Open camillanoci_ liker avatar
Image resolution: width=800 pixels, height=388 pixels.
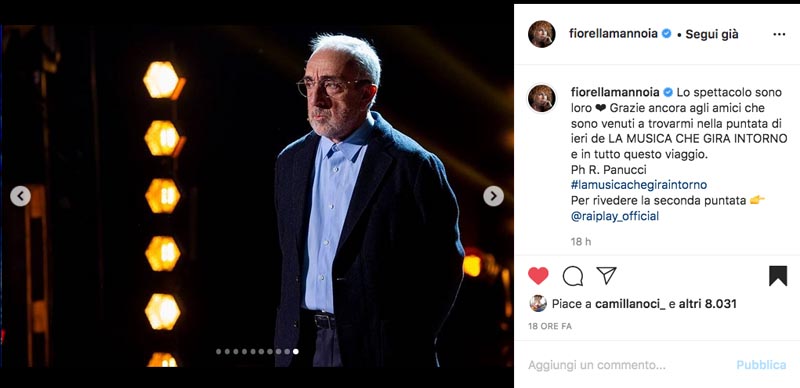click(x=538, y=303)
